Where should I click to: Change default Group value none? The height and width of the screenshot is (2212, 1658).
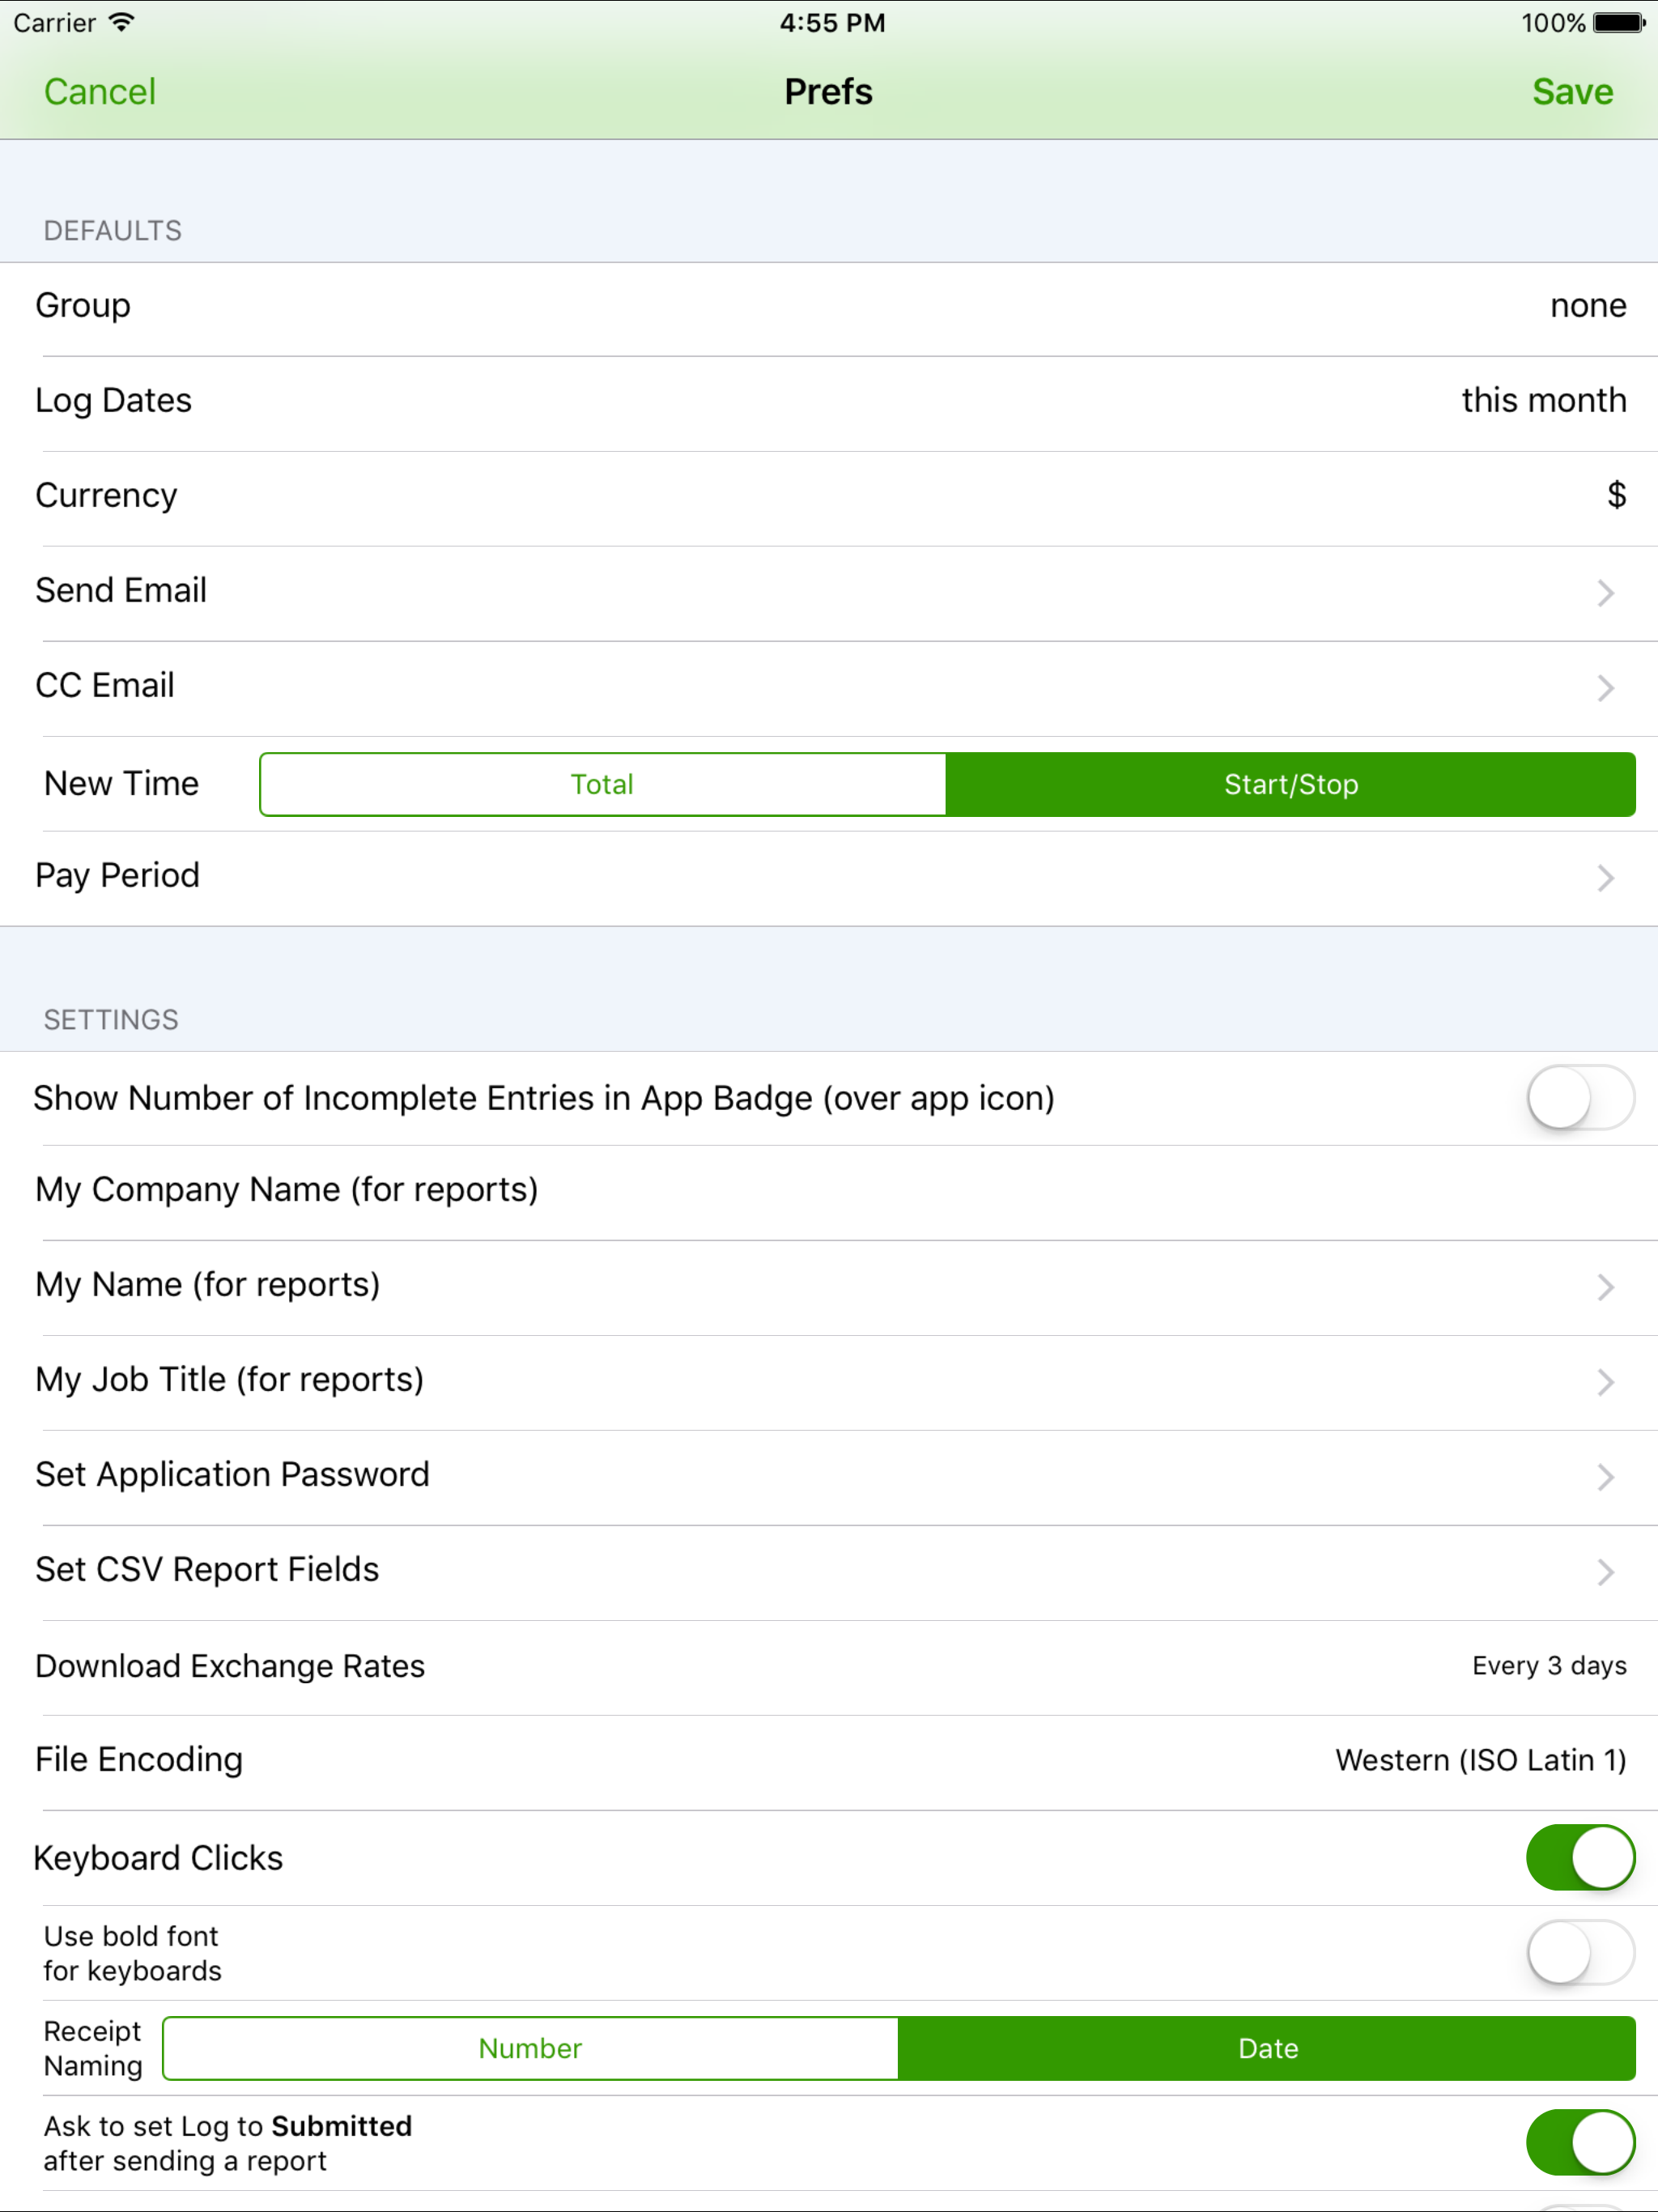click(x=1587, y=306)
